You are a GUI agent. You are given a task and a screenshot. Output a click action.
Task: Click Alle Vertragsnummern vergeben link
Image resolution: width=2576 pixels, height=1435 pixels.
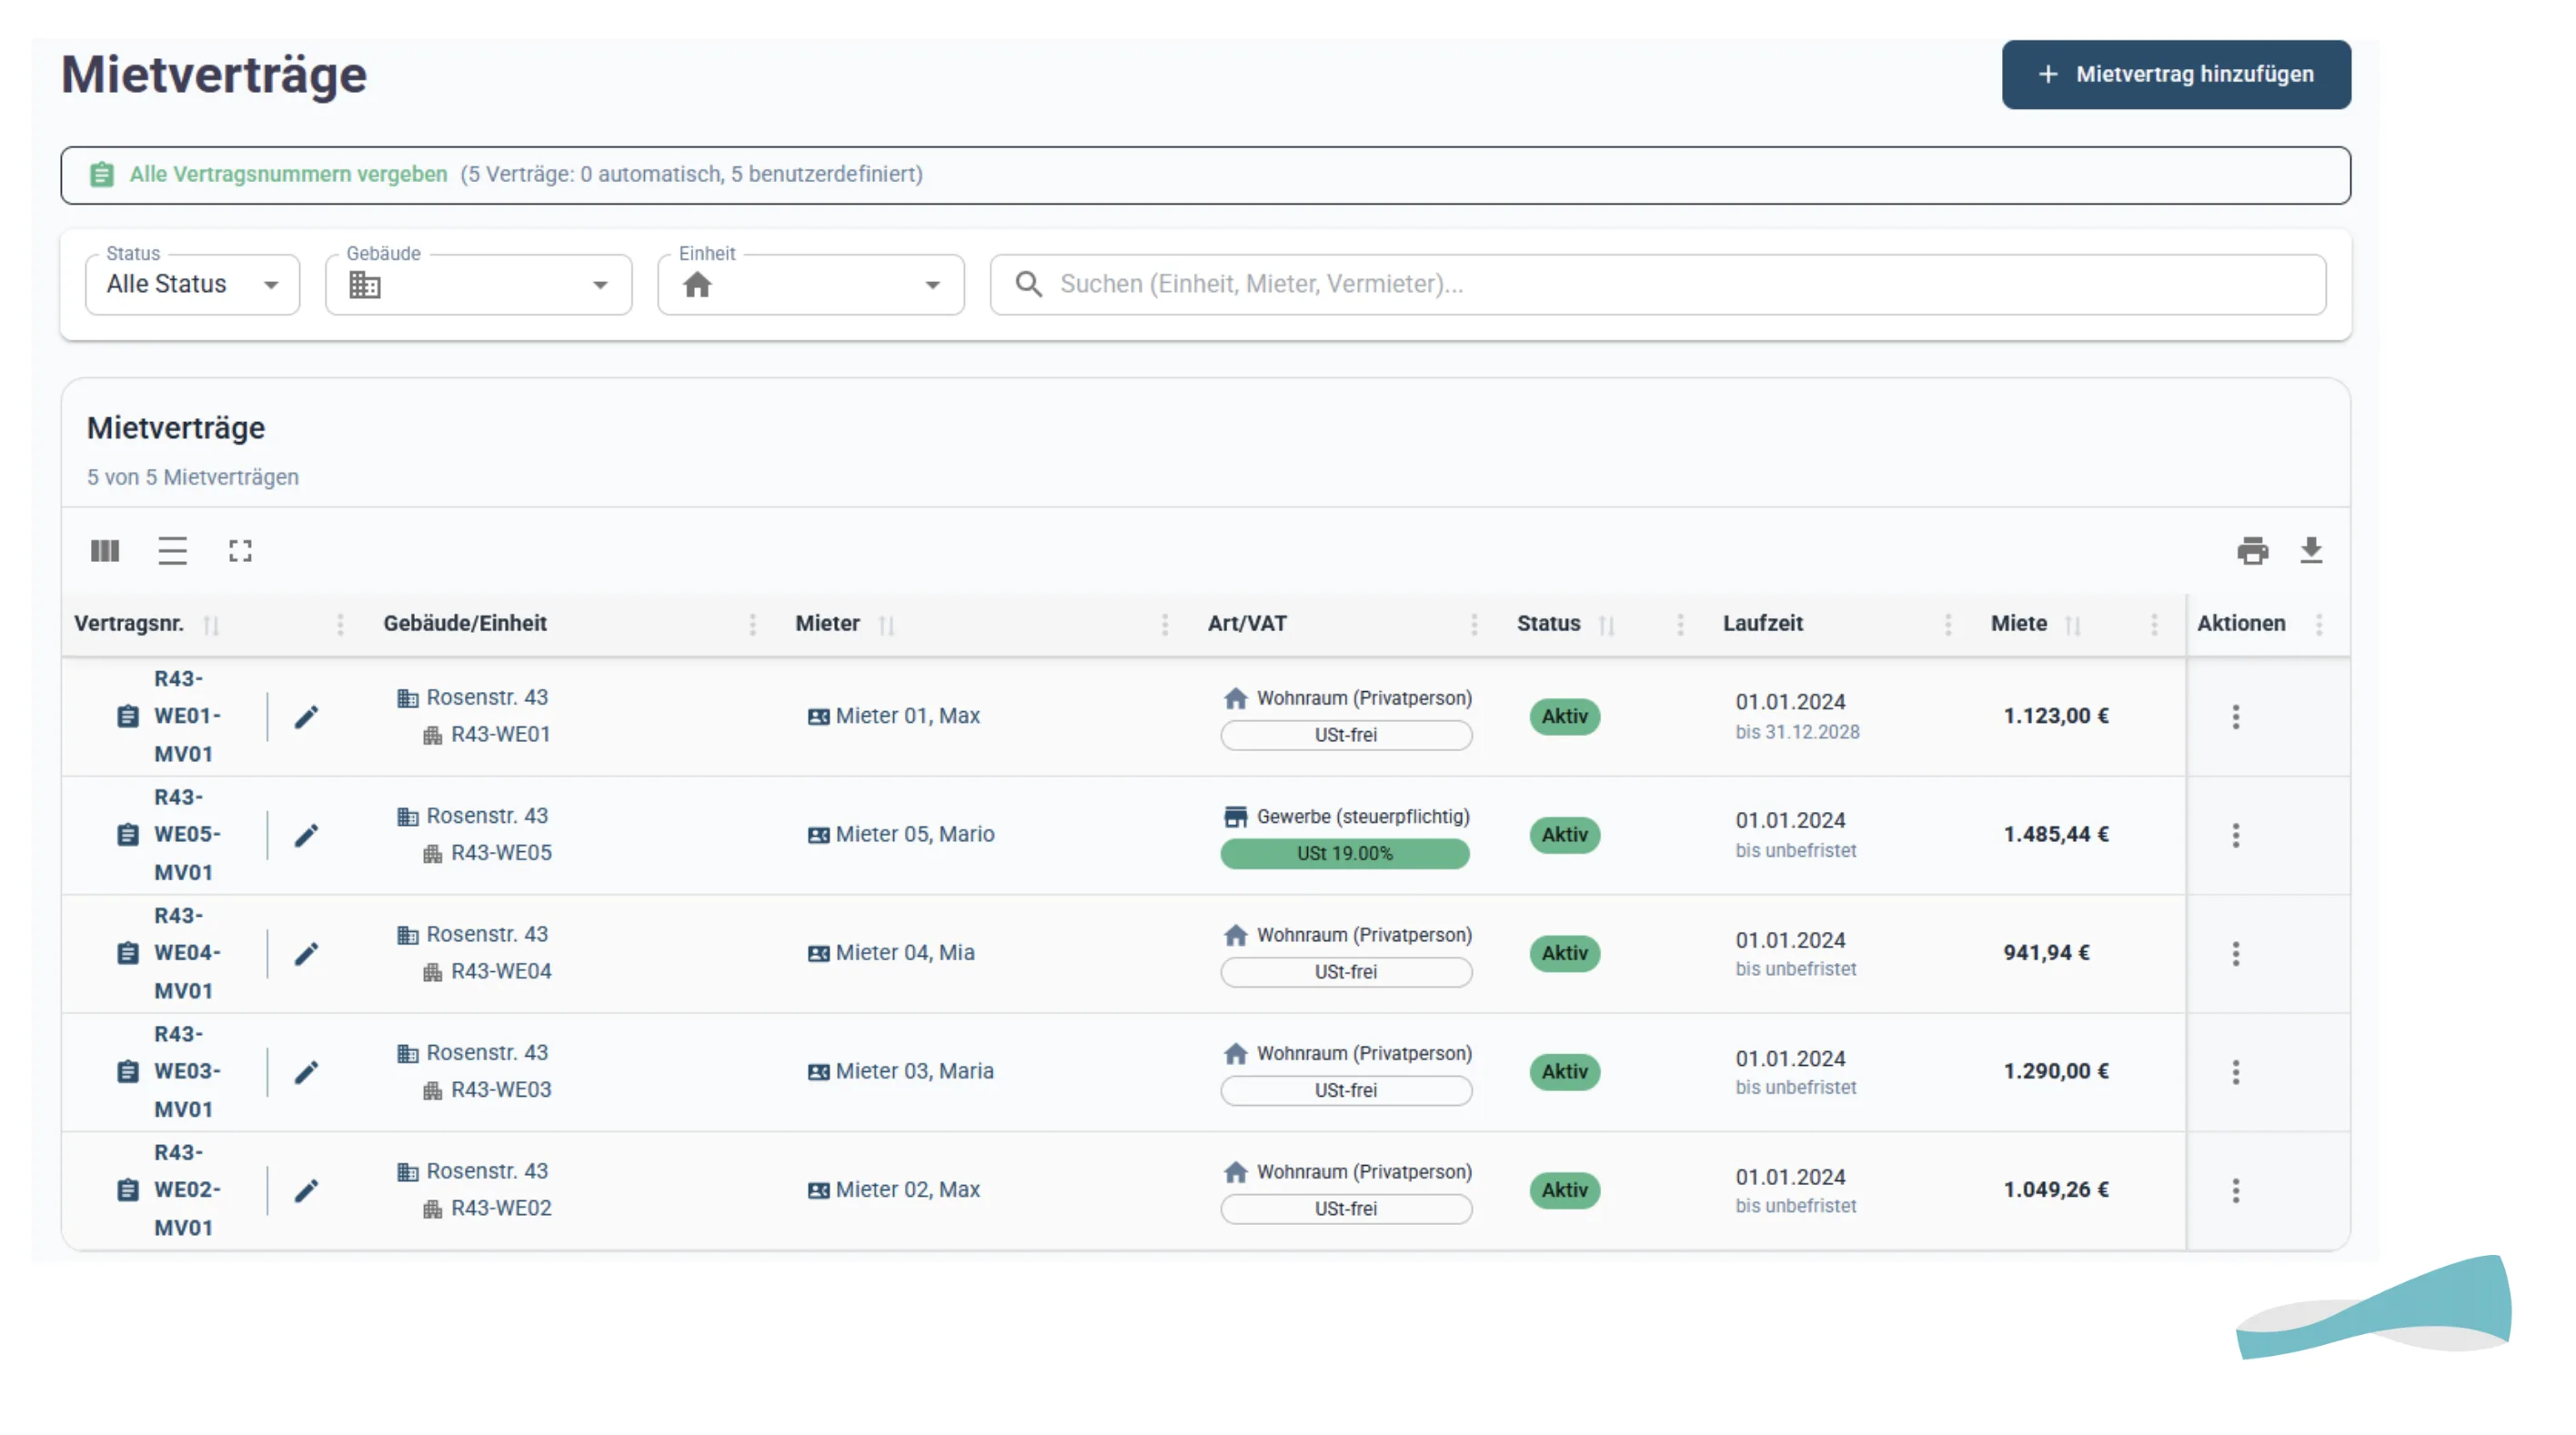tap(288, 174)
